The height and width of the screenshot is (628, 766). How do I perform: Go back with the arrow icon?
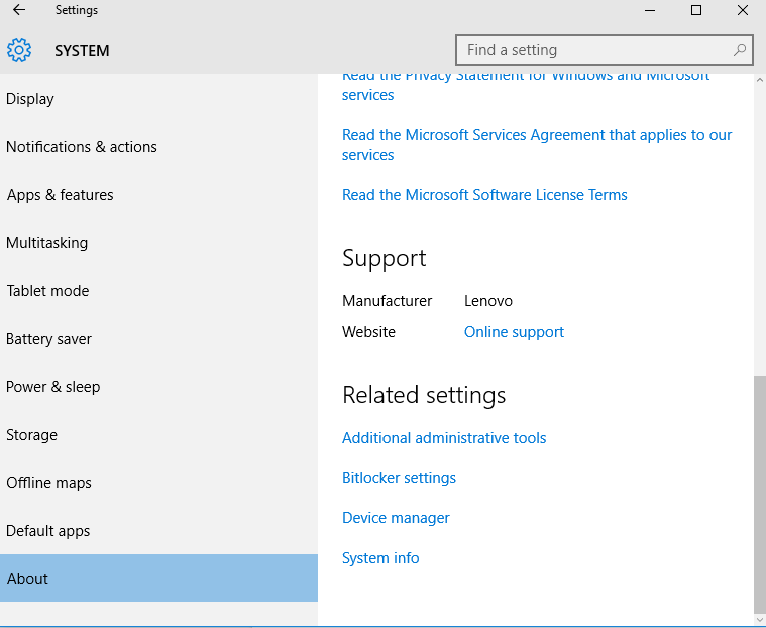coord(19,10)
